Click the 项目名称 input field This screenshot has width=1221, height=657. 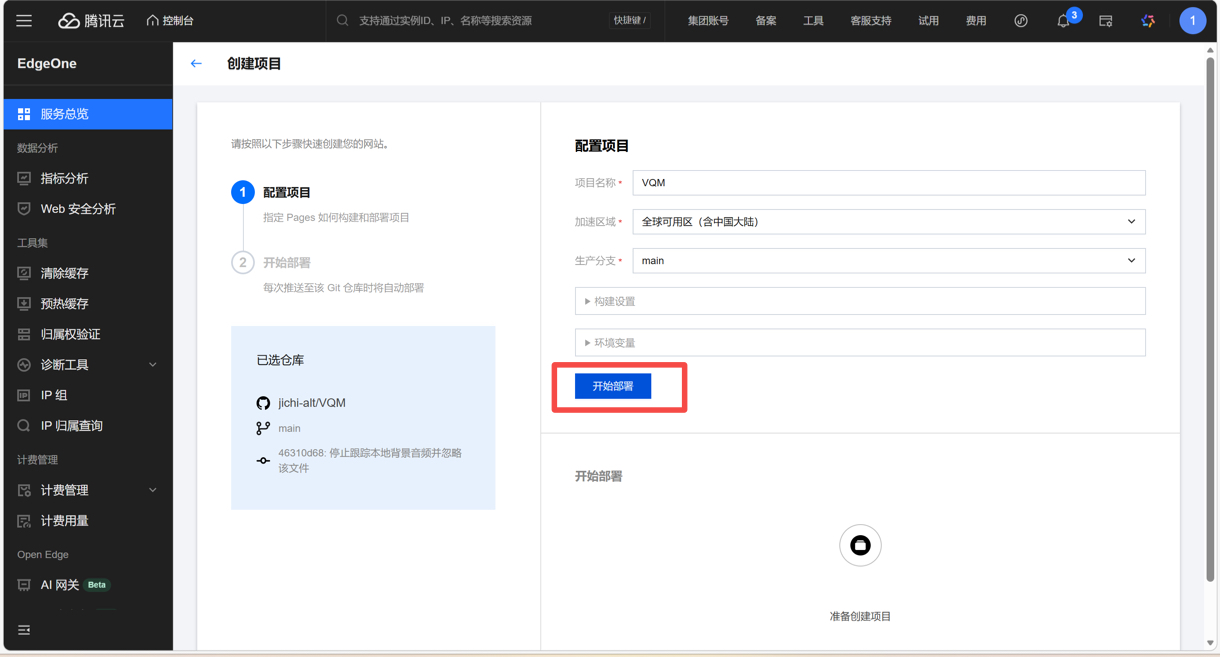click(888, 183)
